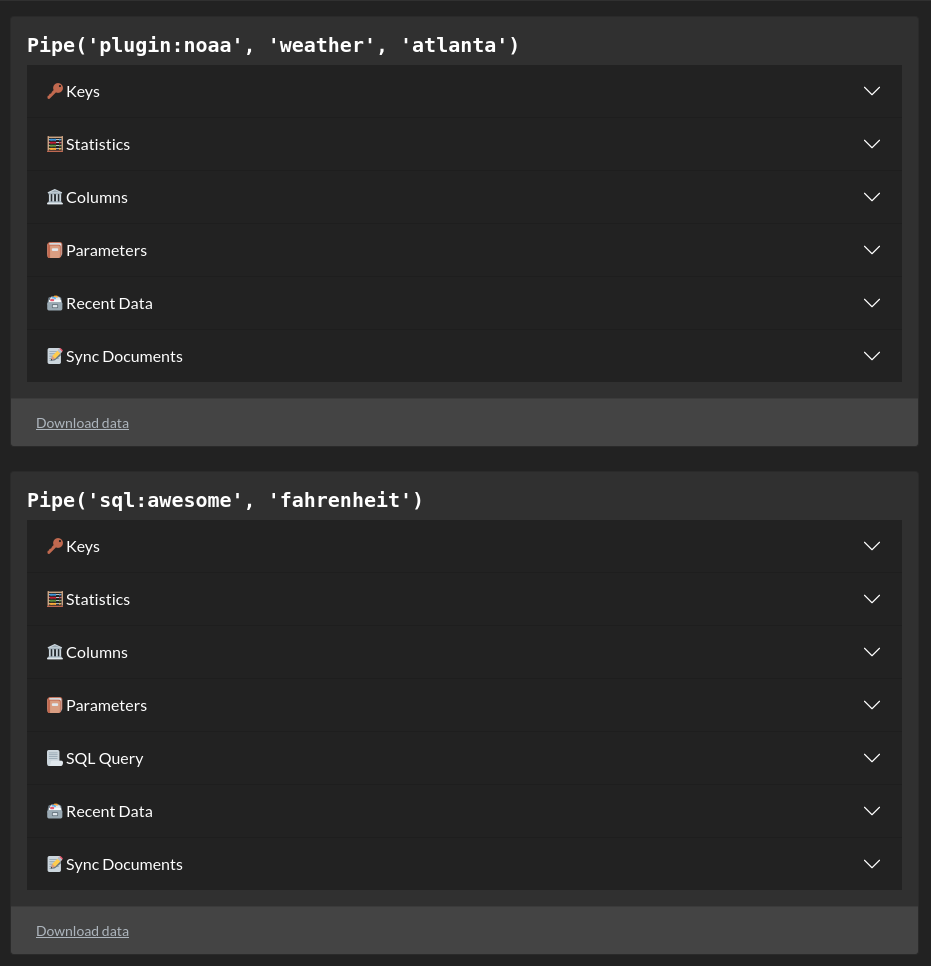Click the Statistics abacus icon in the fahrenheit pipe

55,599
